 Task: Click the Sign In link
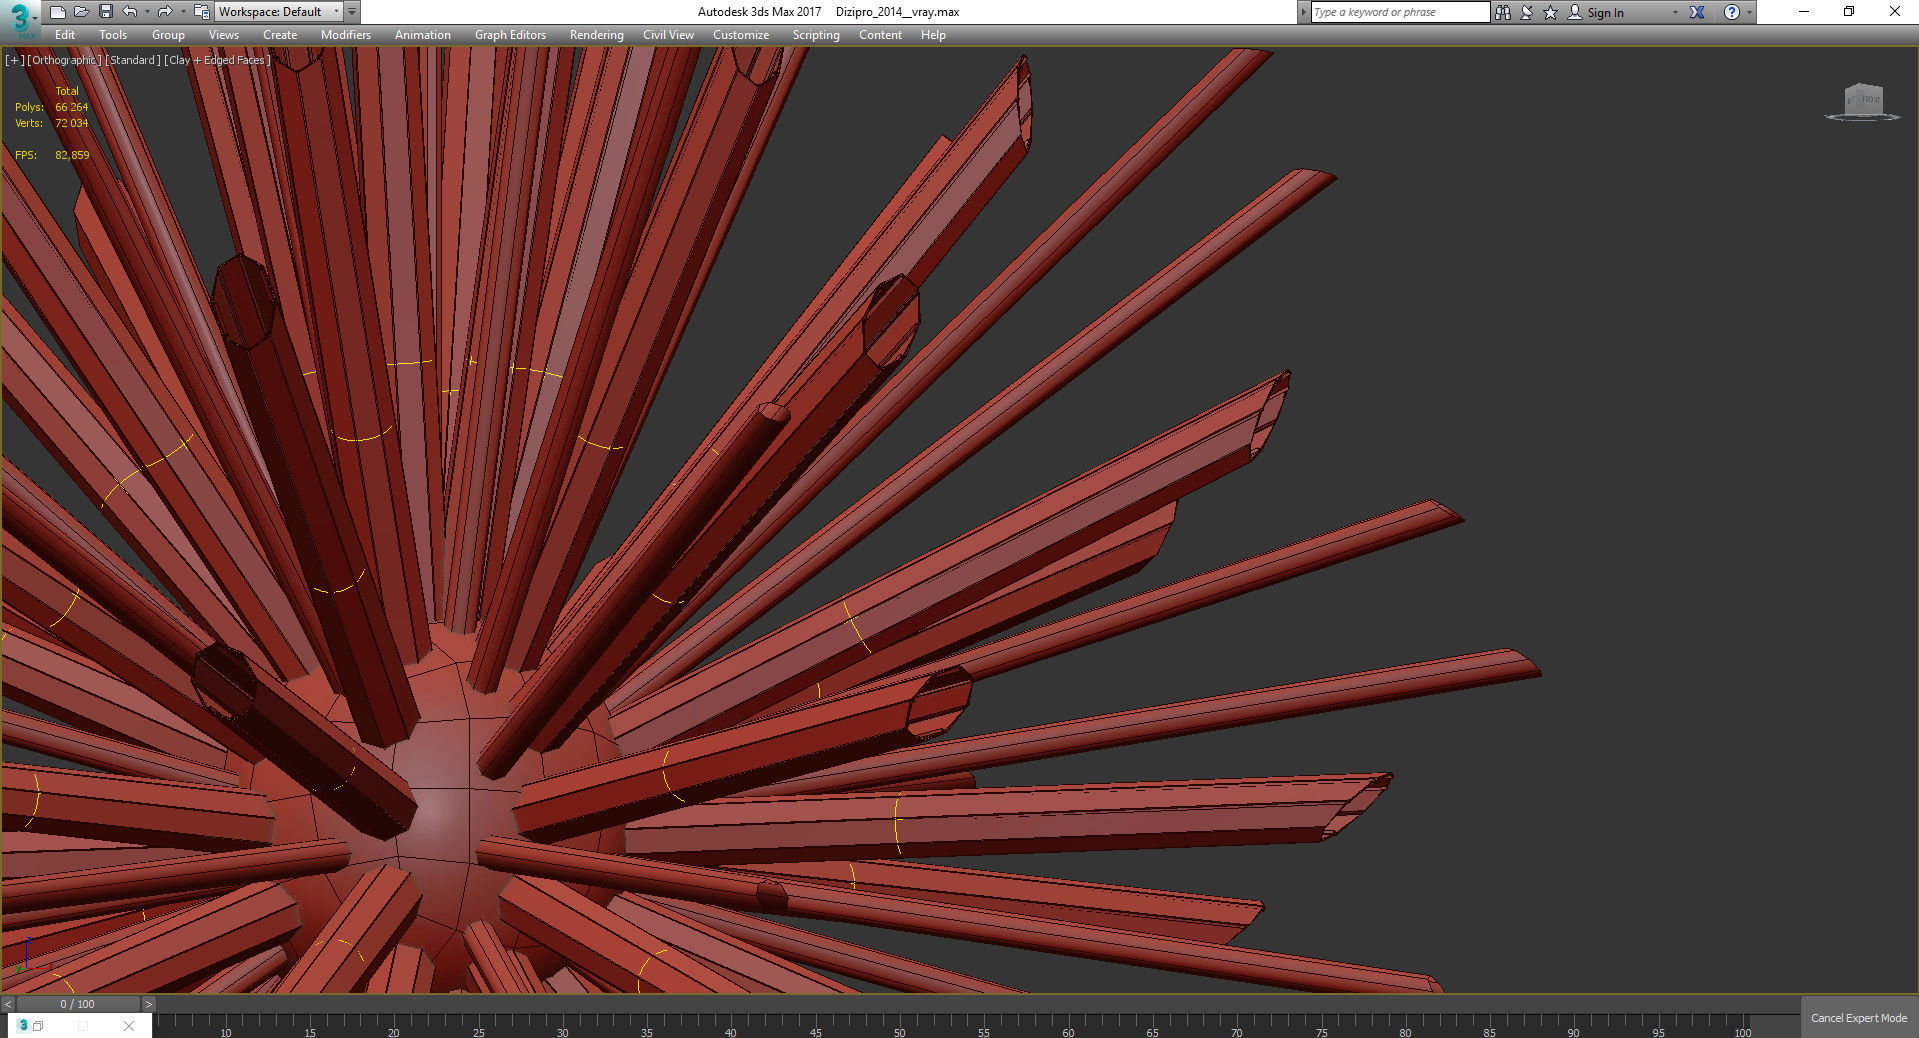pos(1605,13)
